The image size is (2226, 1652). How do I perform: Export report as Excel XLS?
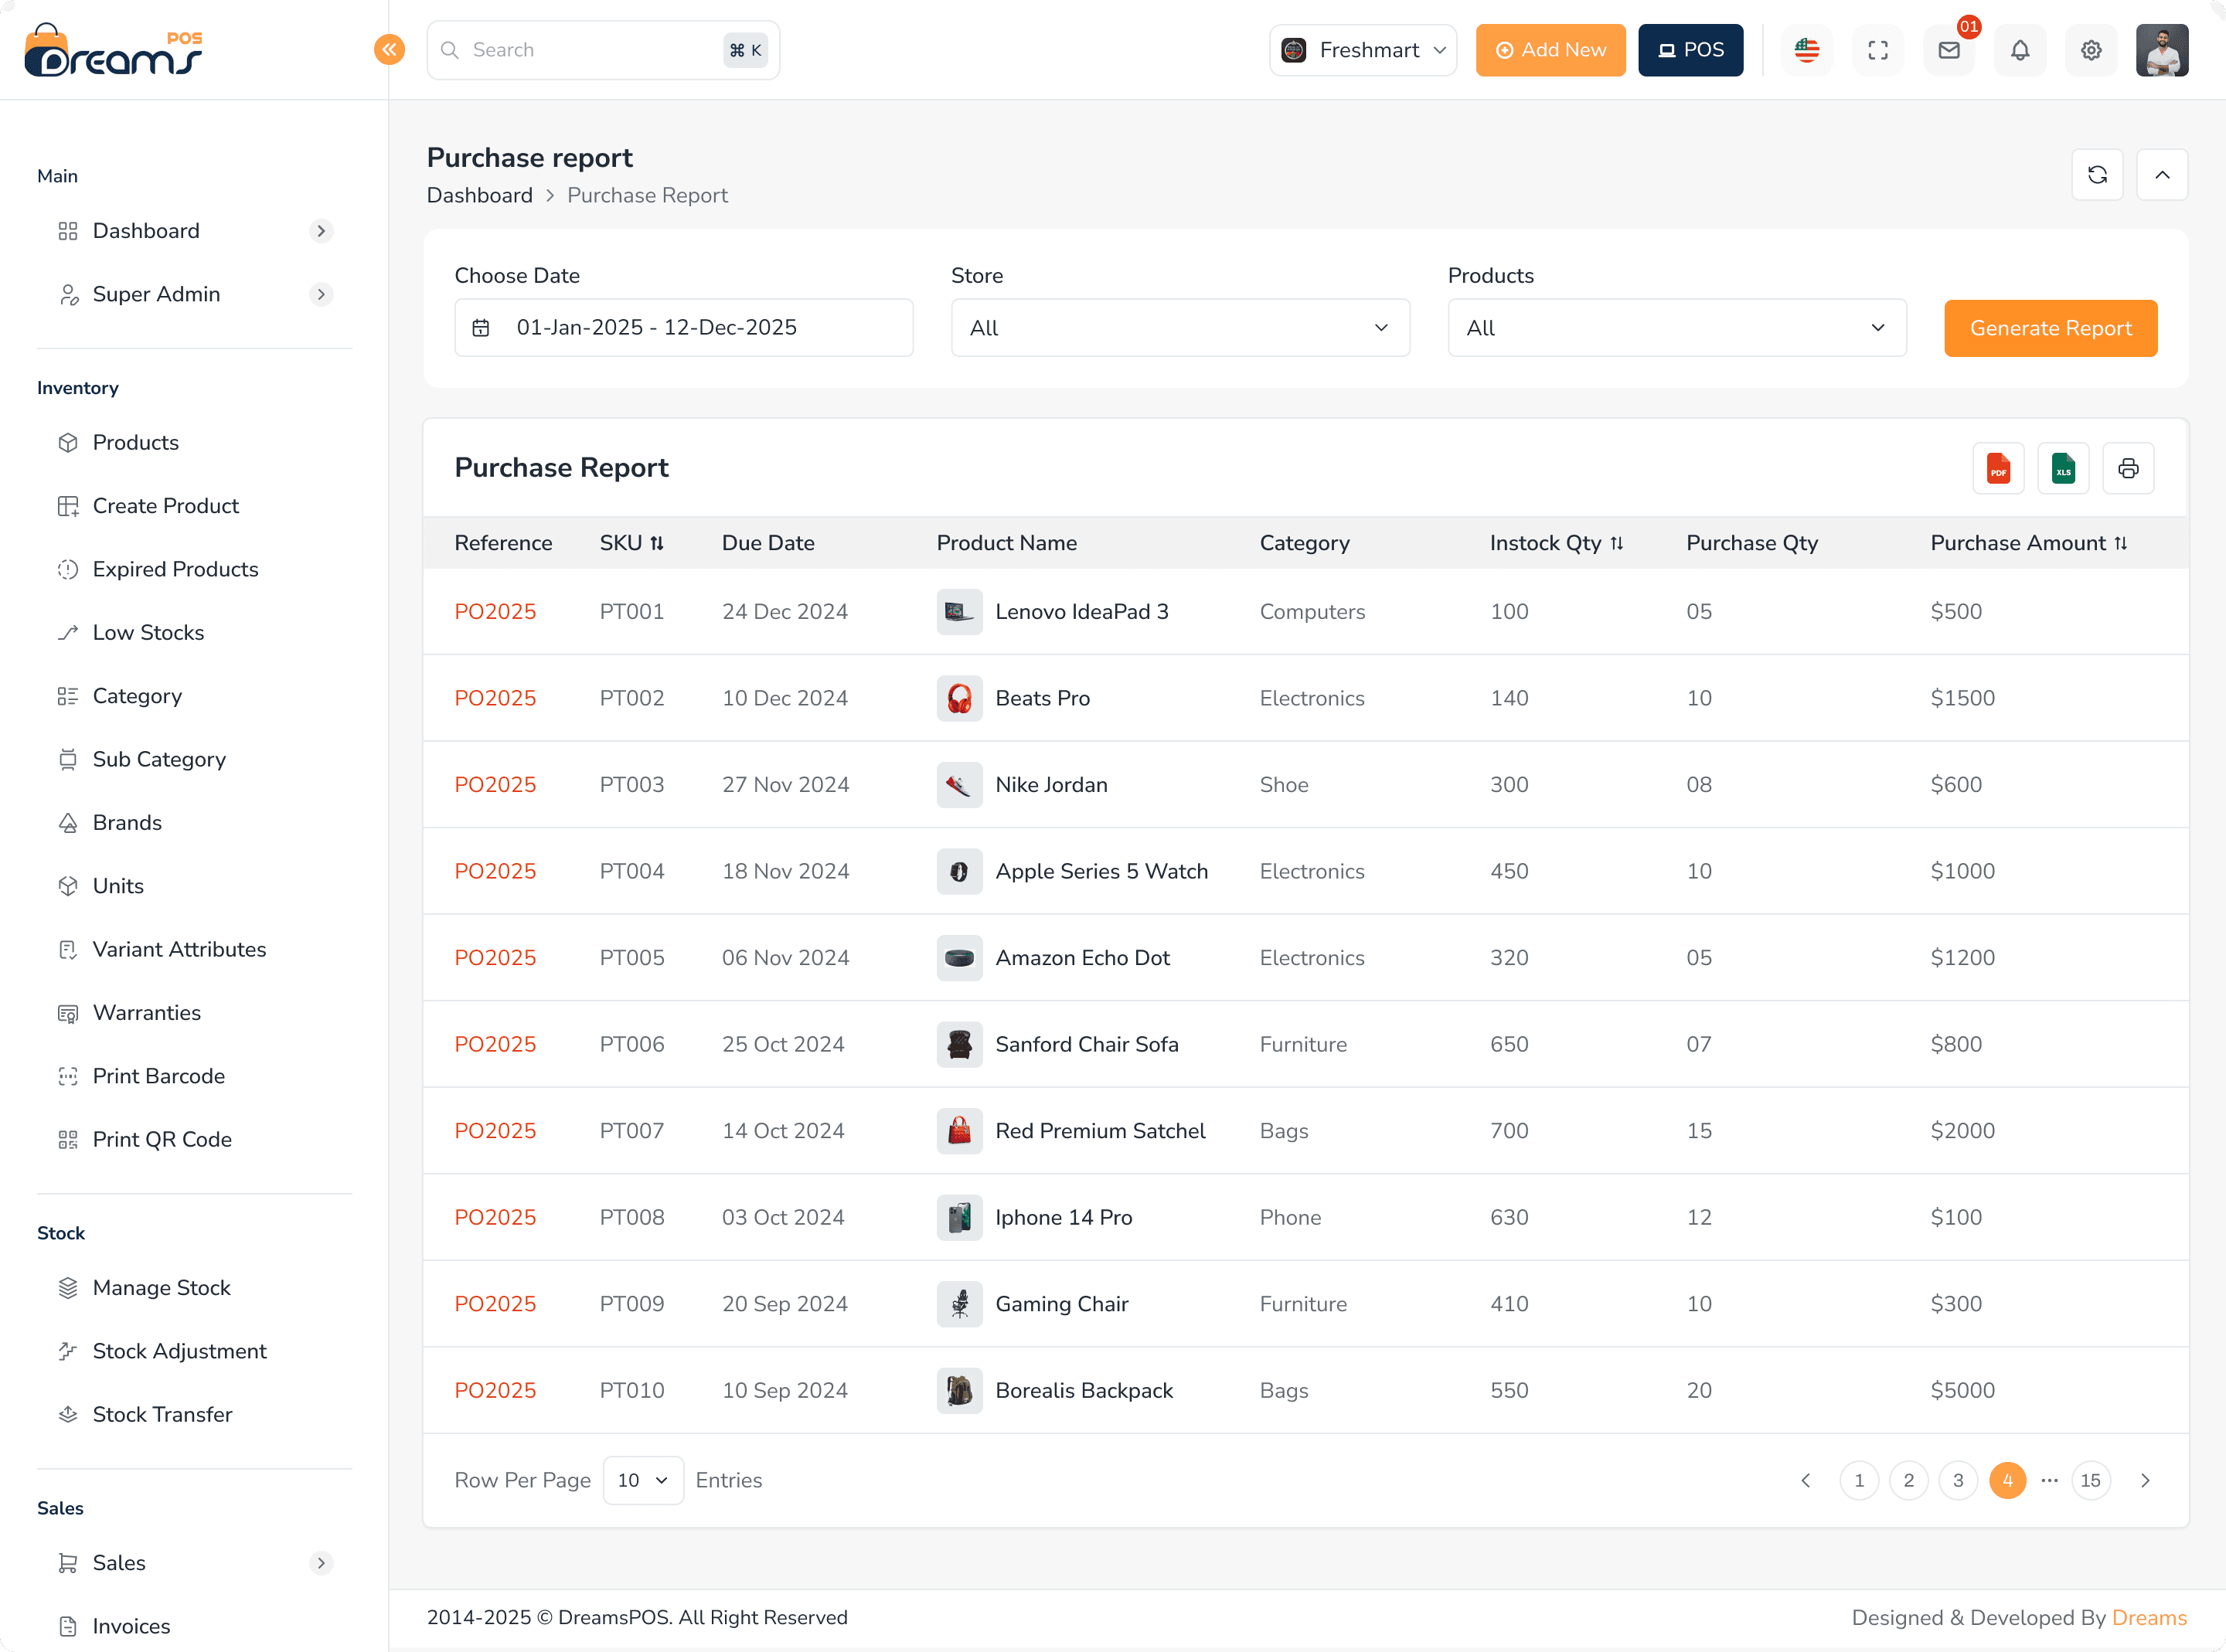[x=2062, y=468]
